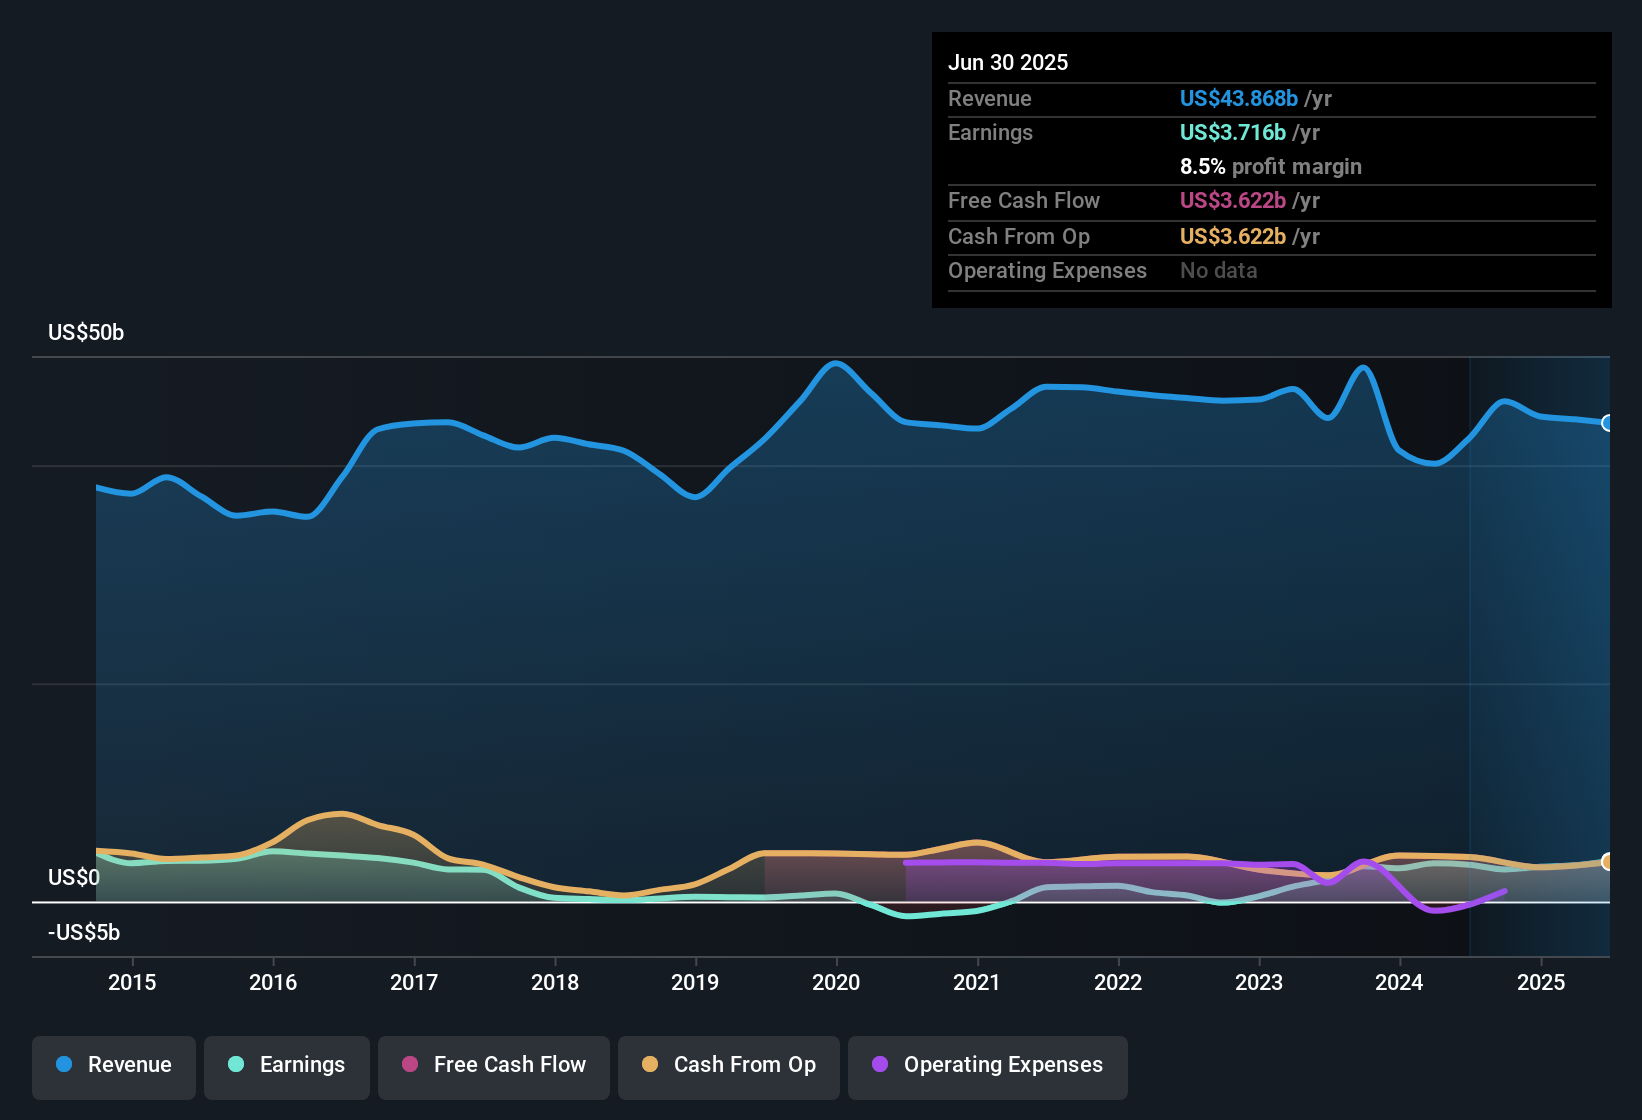Screen dimensions: 1642x1120
Task: Select the 2025 label on the time axis
Action: point(1541,983)
